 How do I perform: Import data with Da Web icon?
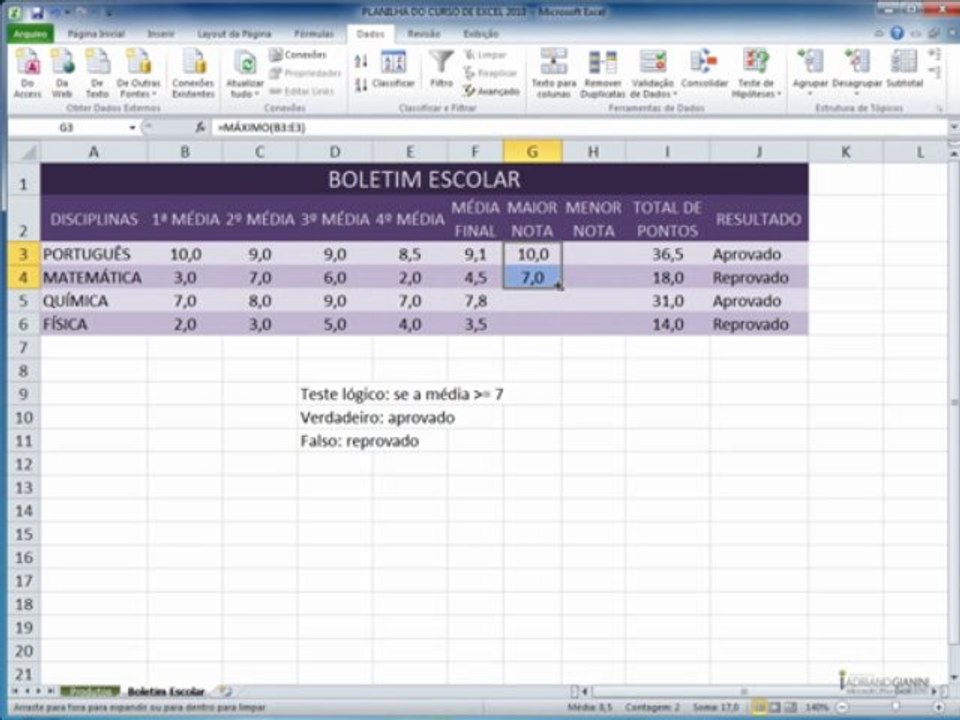click(x=62, y=73)
